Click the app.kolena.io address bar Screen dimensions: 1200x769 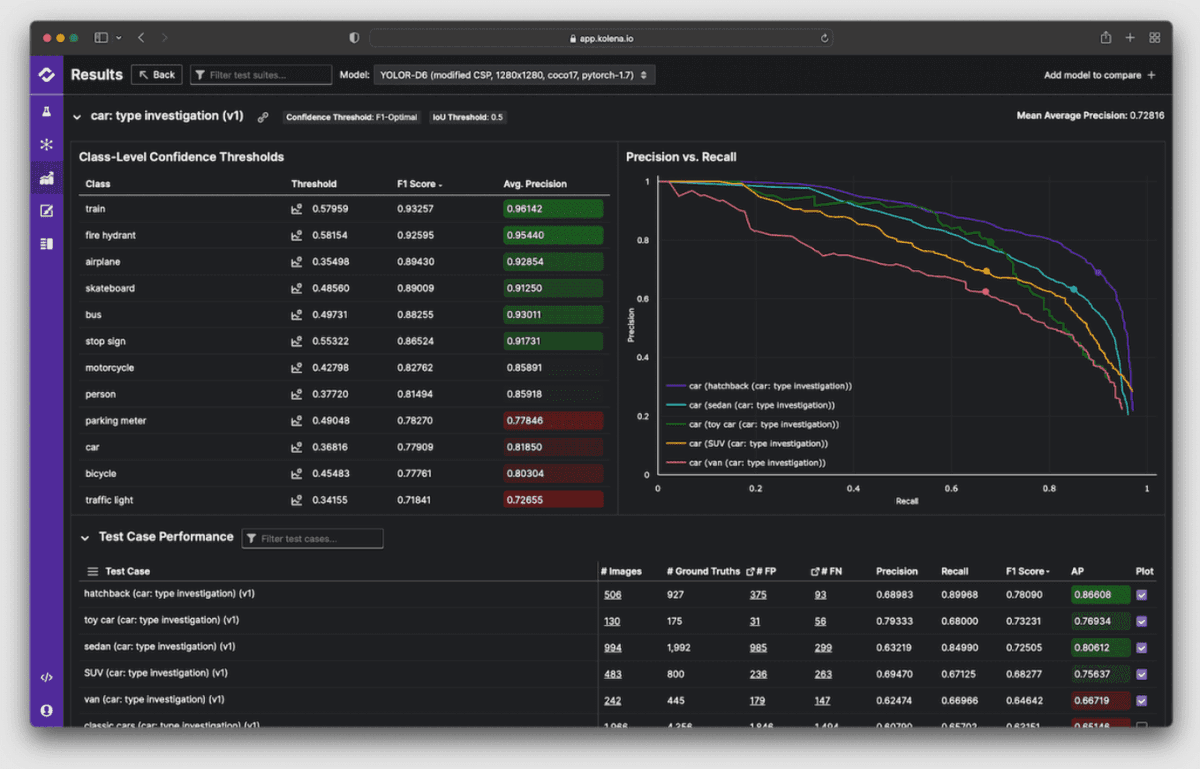[x=601, y=38]
